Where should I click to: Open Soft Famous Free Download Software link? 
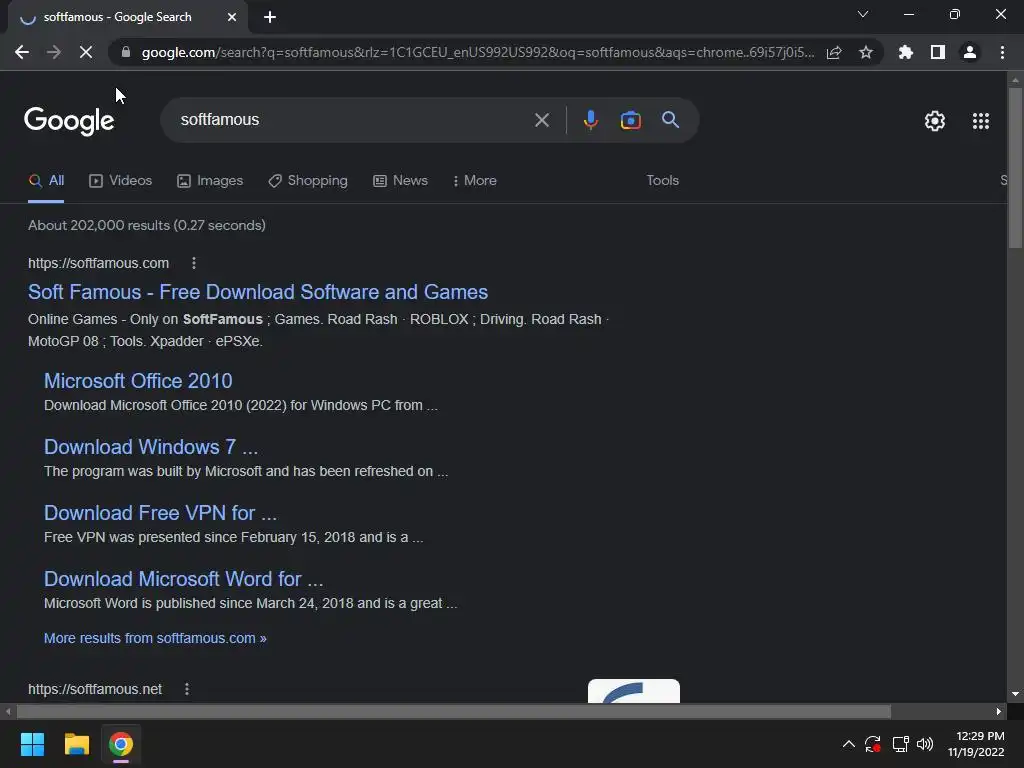[258, 292]
